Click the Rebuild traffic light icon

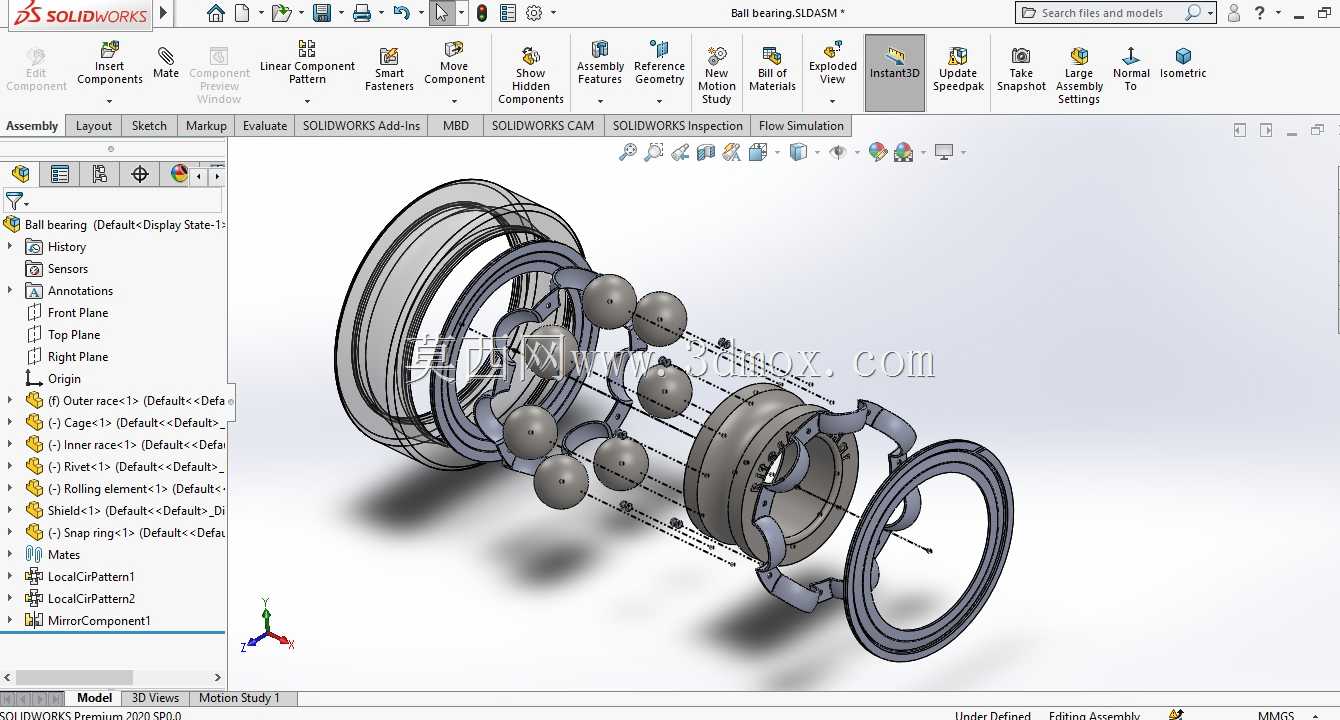482,13
